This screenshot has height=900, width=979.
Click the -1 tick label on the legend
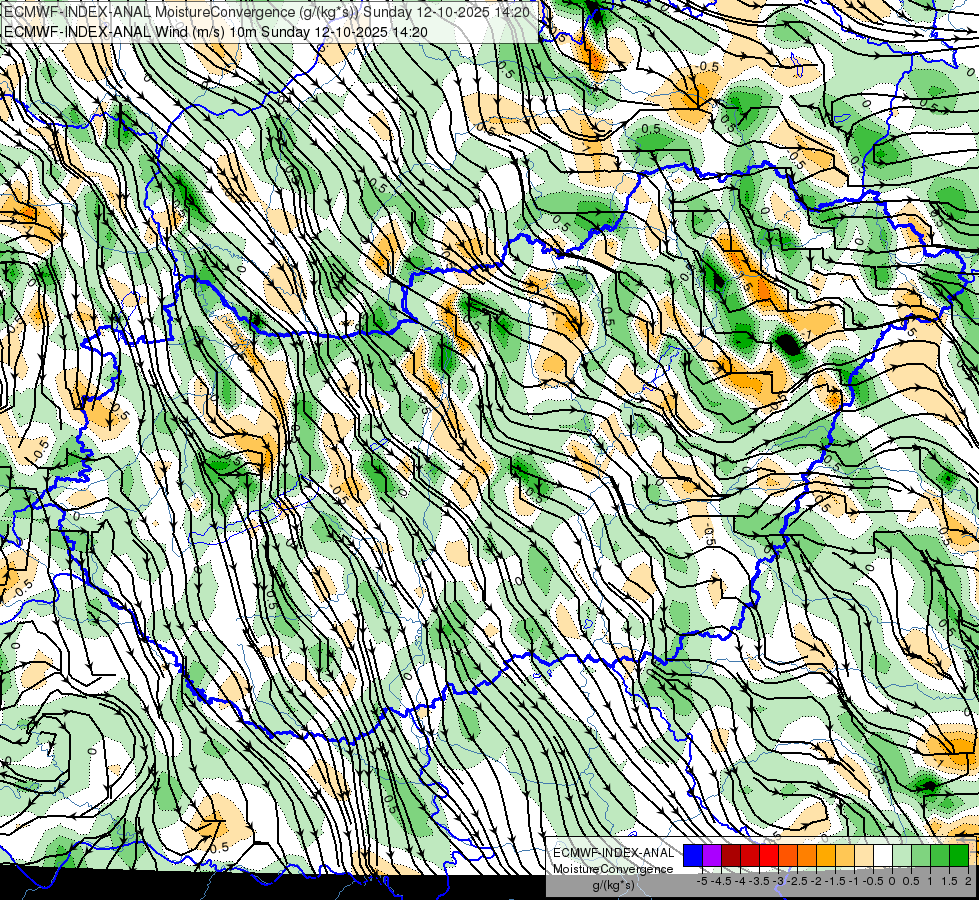[x=854, y=881]
